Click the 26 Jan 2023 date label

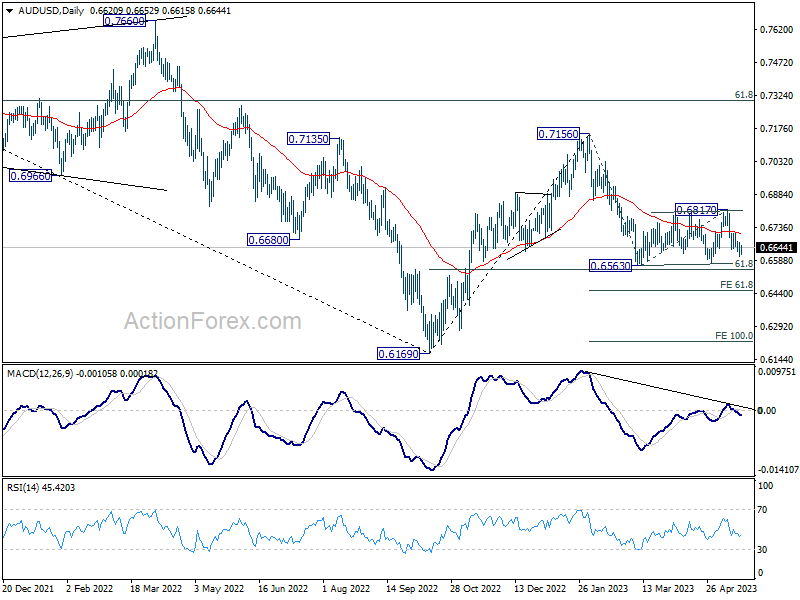coord(603,589)
